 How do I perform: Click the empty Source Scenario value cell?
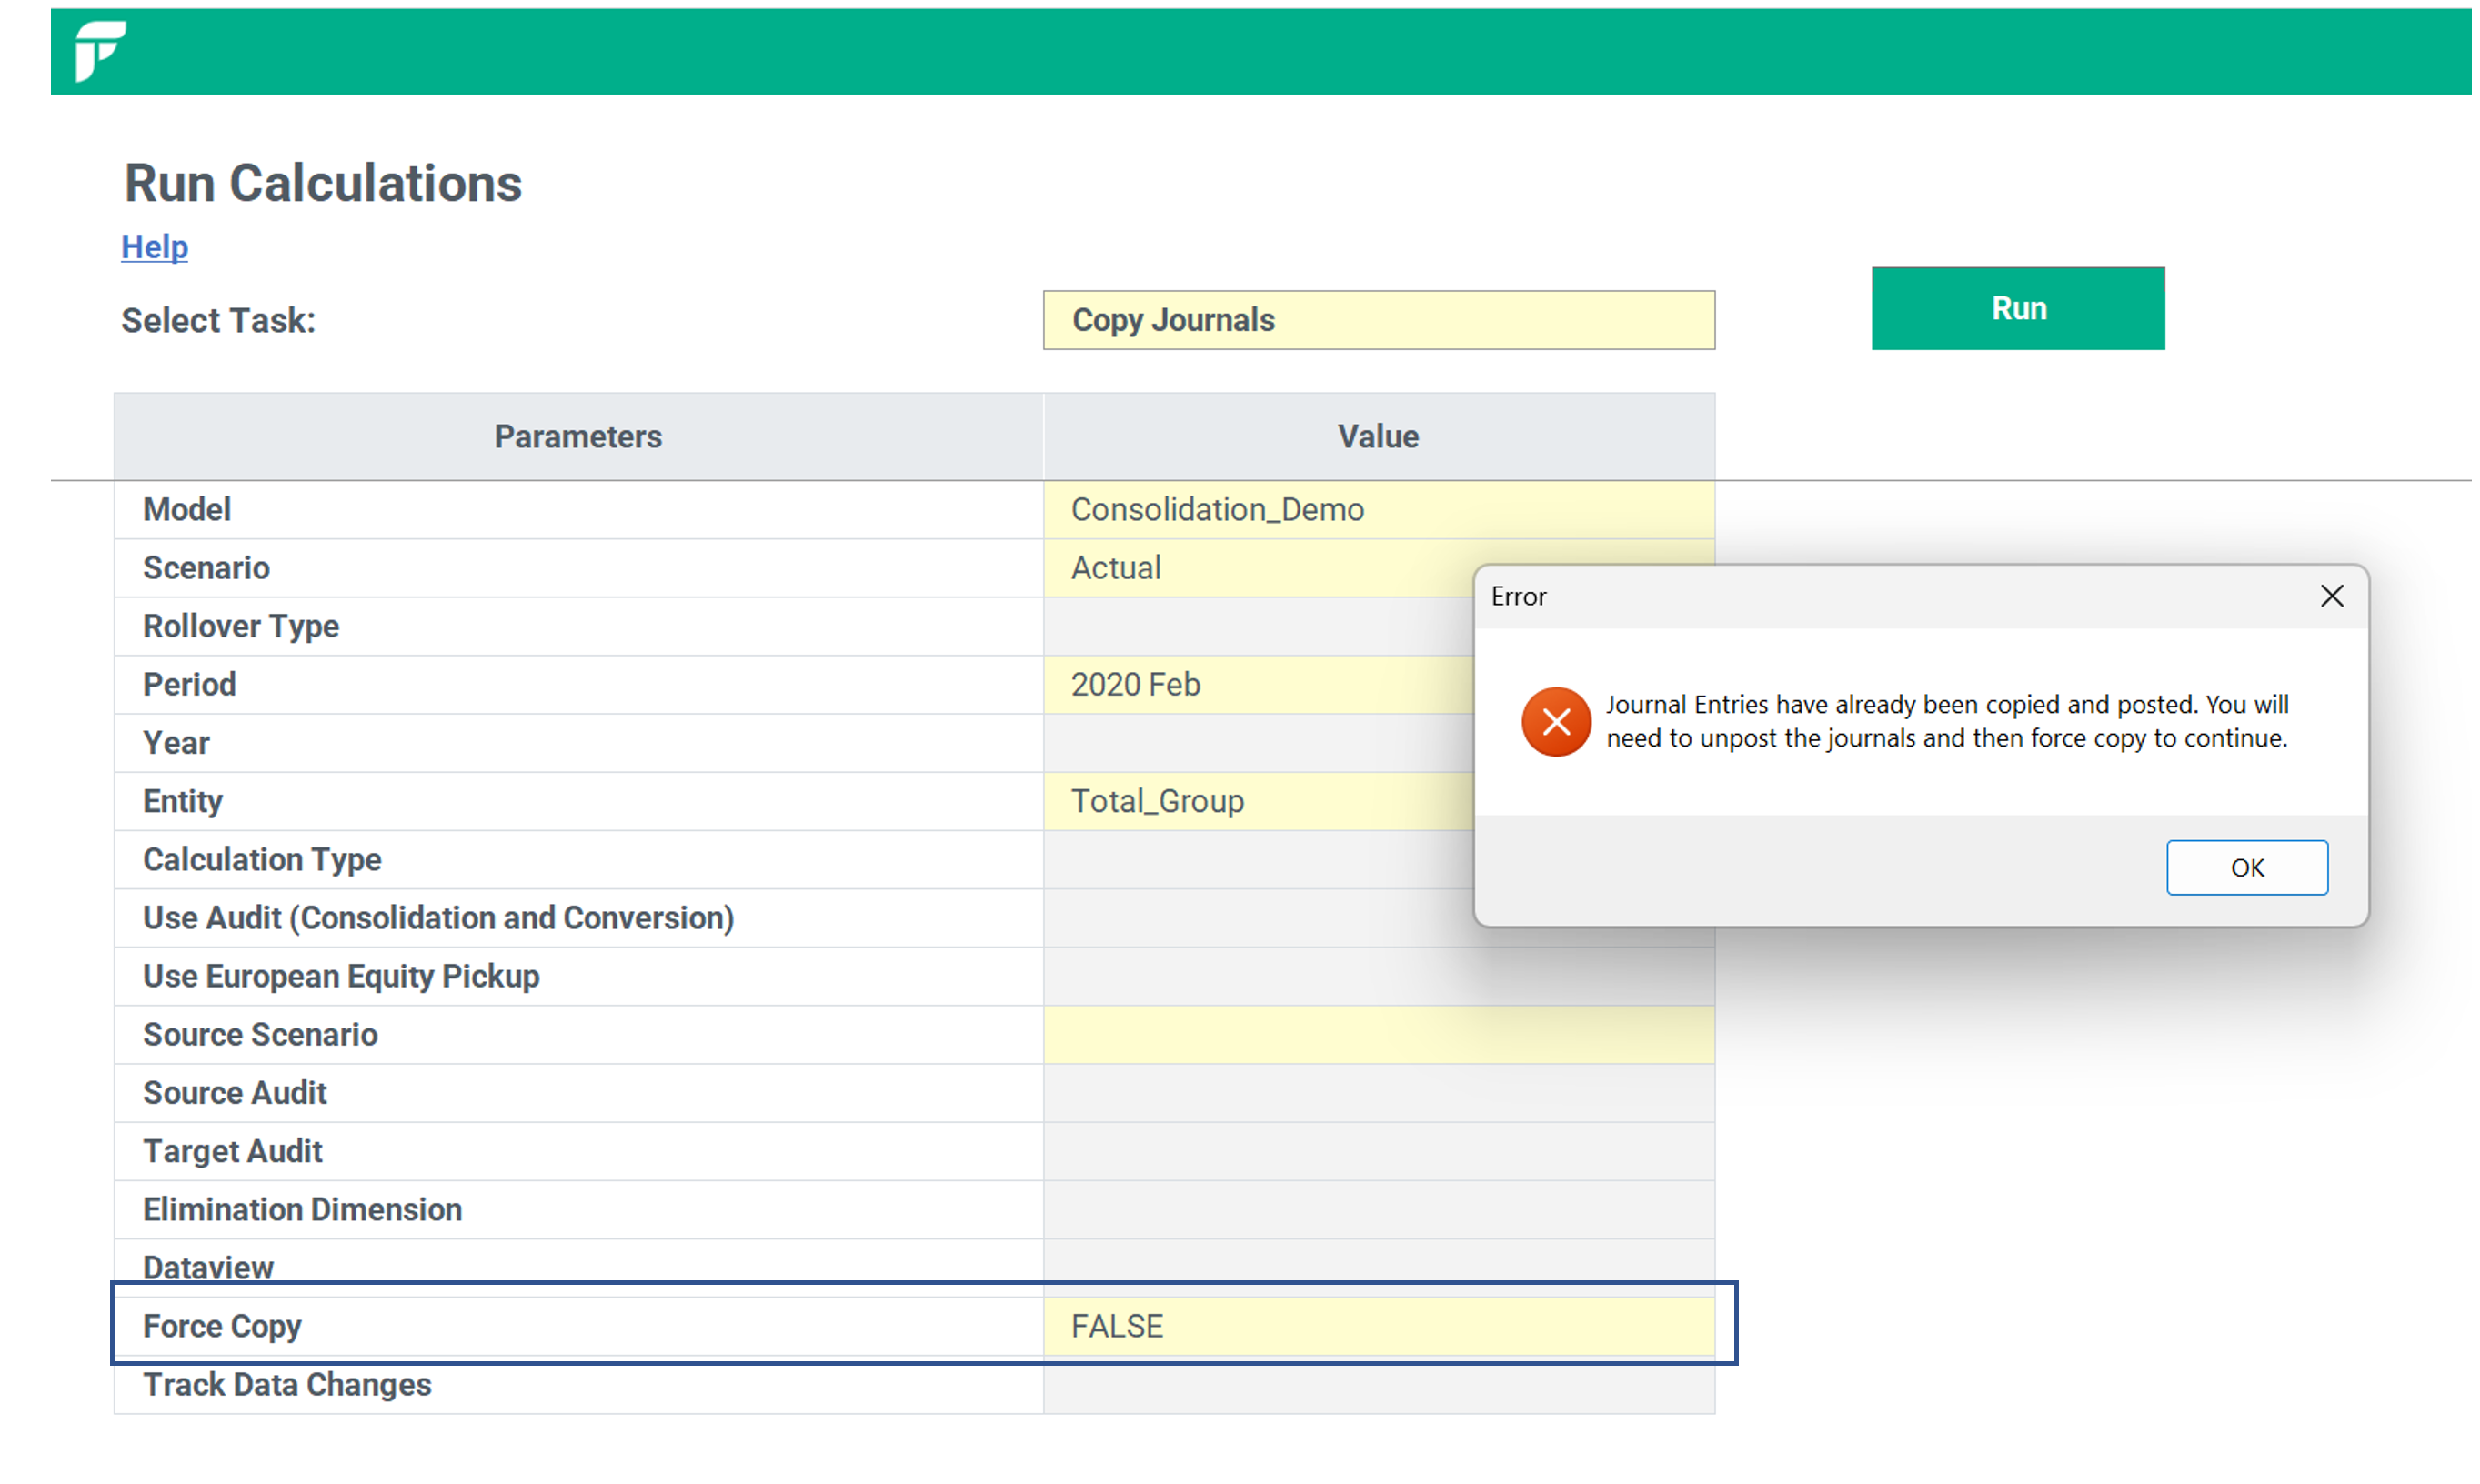[x=1379, y=1035]
